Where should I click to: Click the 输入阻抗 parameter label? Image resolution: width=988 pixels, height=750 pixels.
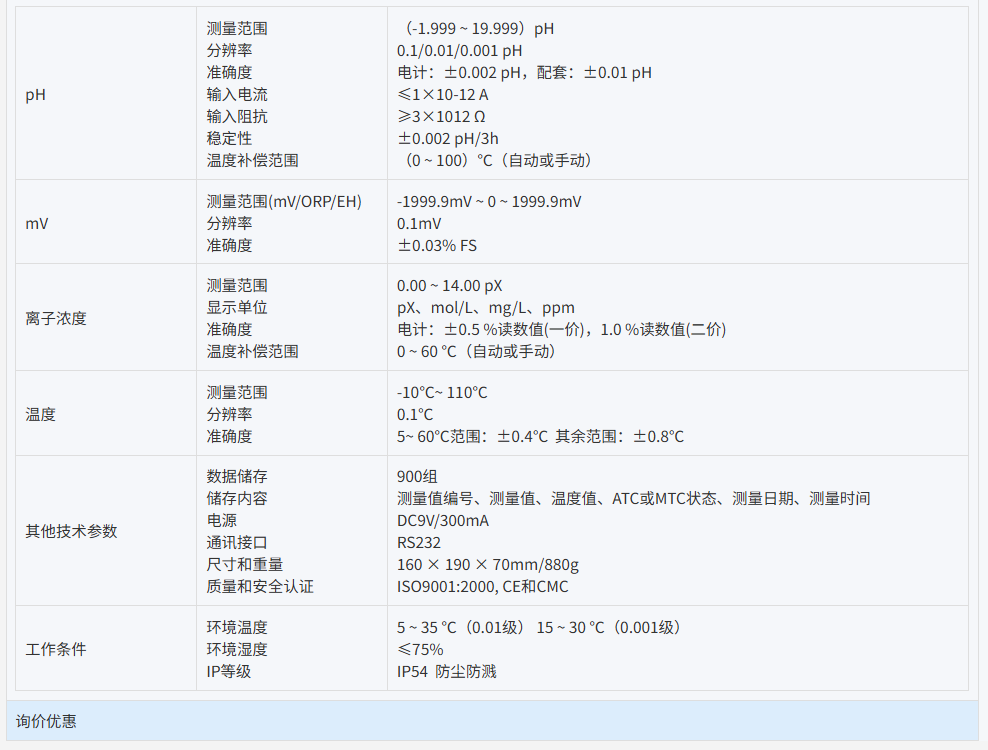point(237,116)
